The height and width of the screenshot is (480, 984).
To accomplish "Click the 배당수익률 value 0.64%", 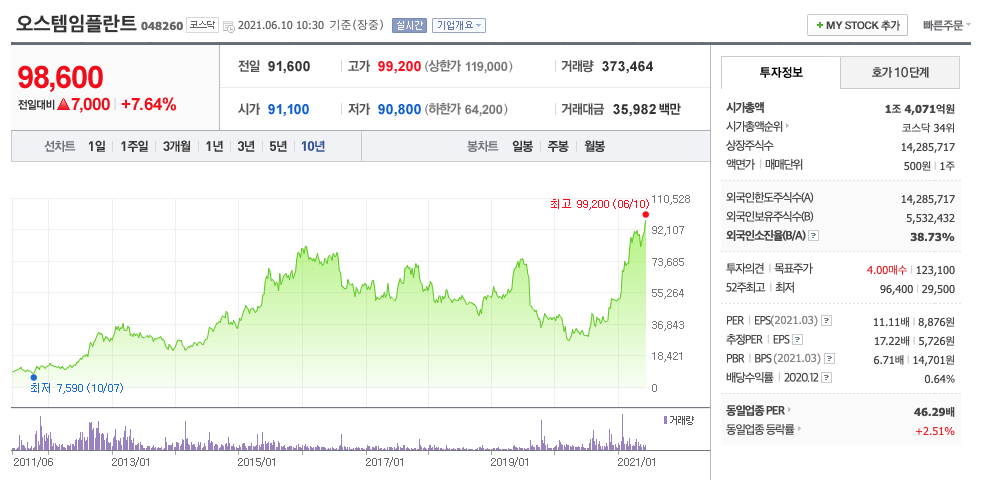I will (939, 379).
